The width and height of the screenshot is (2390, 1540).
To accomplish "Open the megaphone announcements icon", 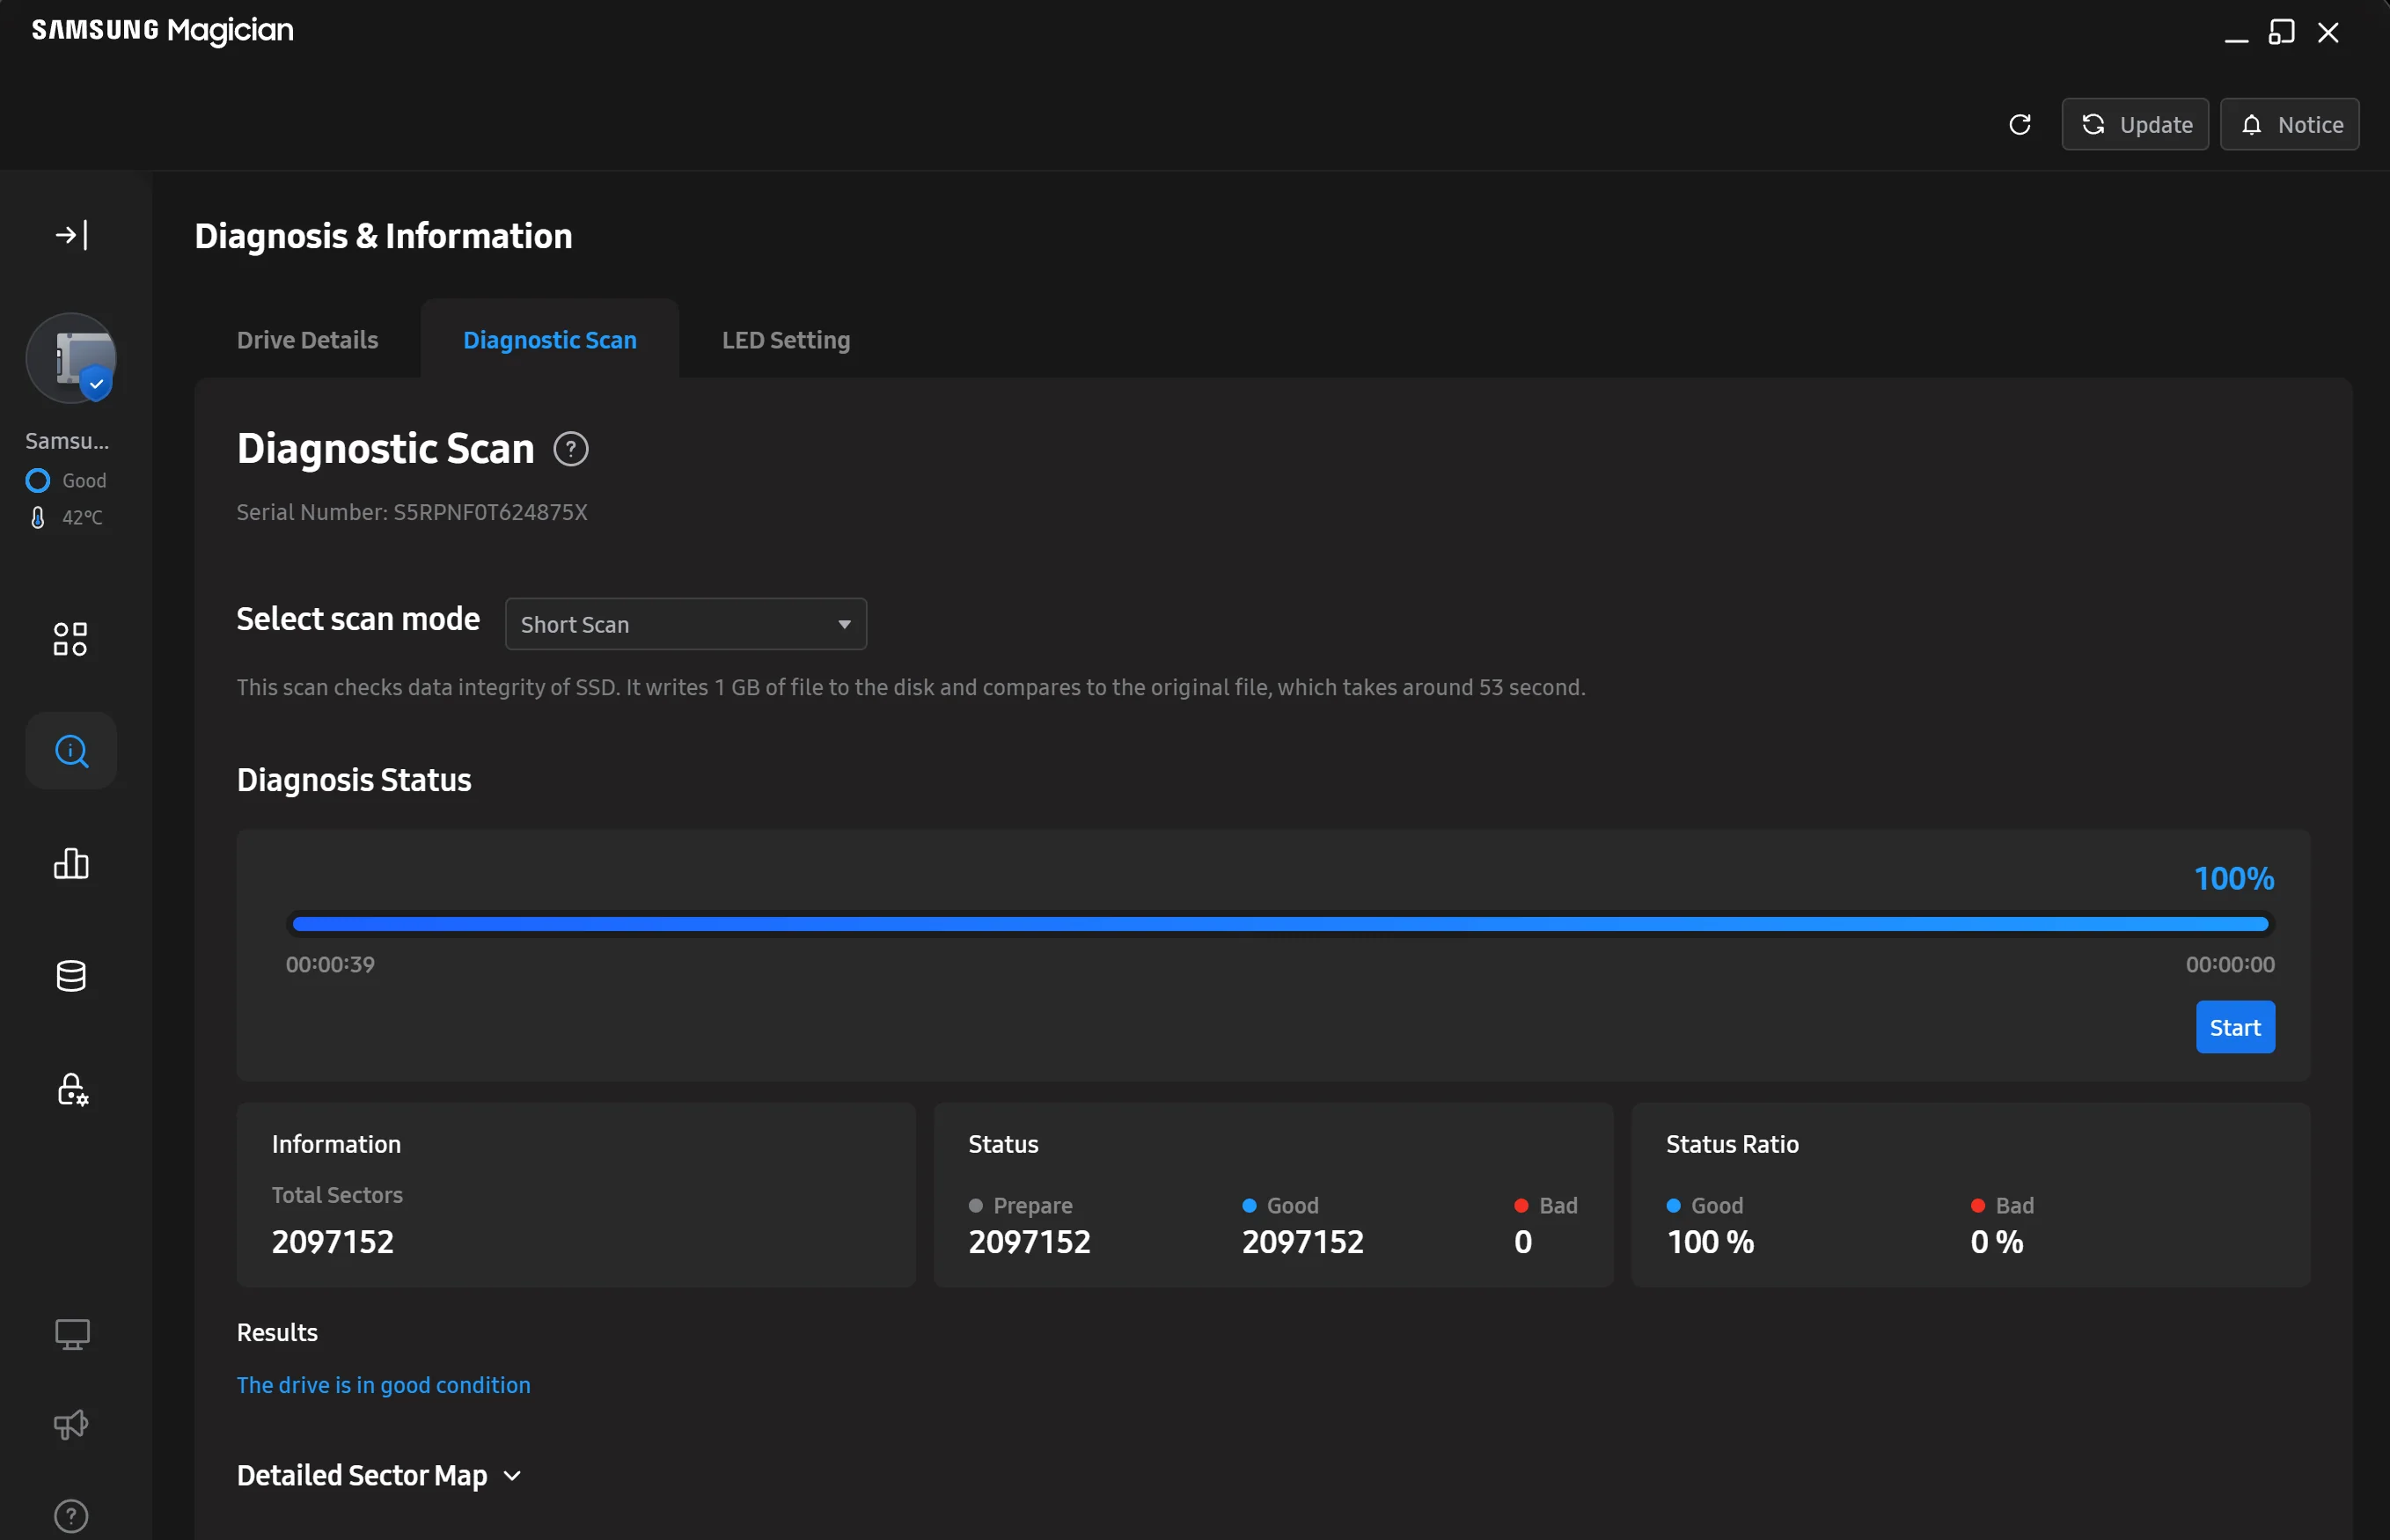I will click(x=71, y=1425).
